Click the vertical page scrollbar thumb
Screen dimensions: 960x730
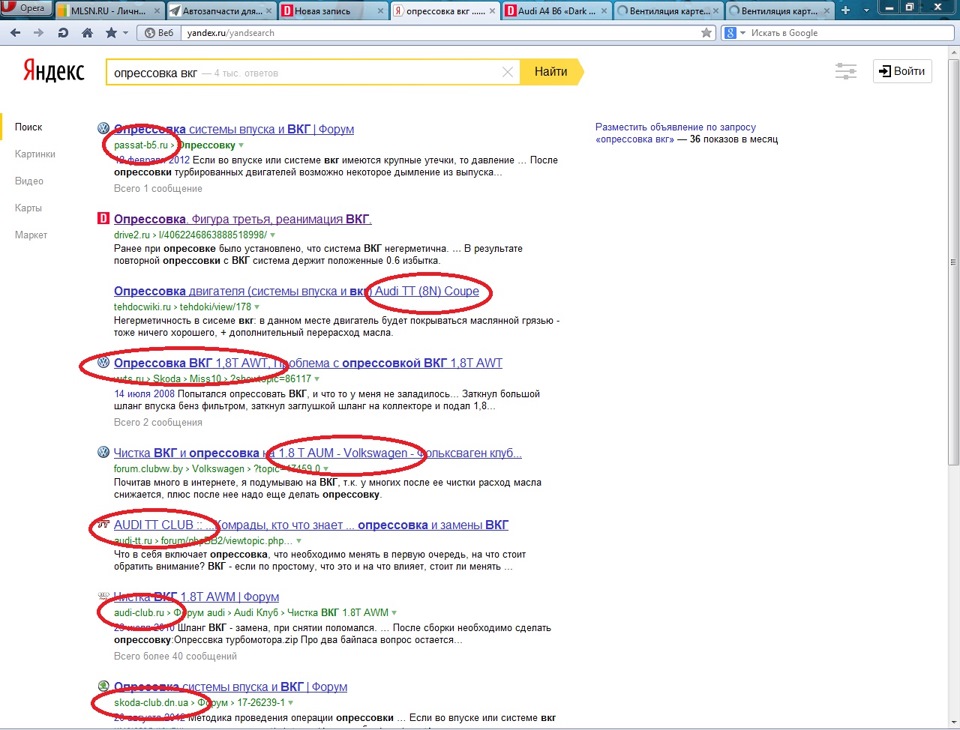pyautogui.click(x=953, y=262)
